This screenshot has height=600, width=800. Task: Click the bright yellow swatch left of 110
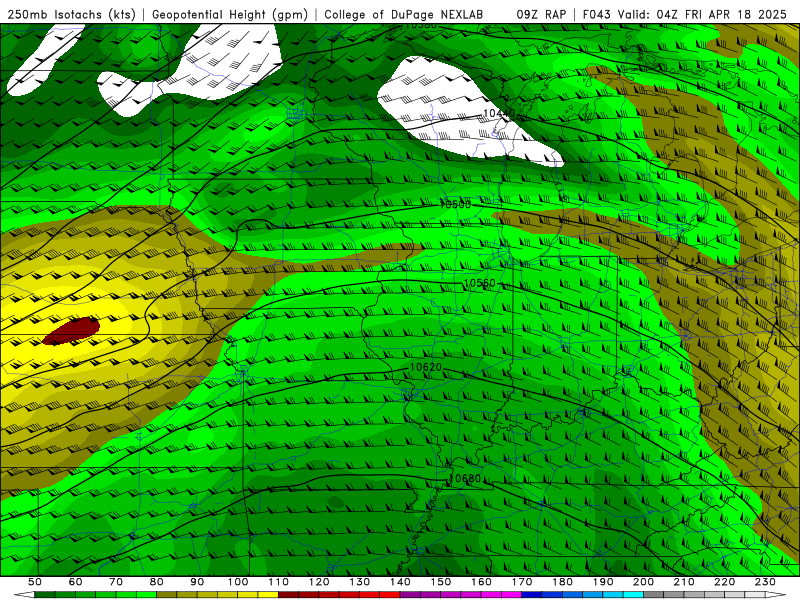click(x=268, y=595)
